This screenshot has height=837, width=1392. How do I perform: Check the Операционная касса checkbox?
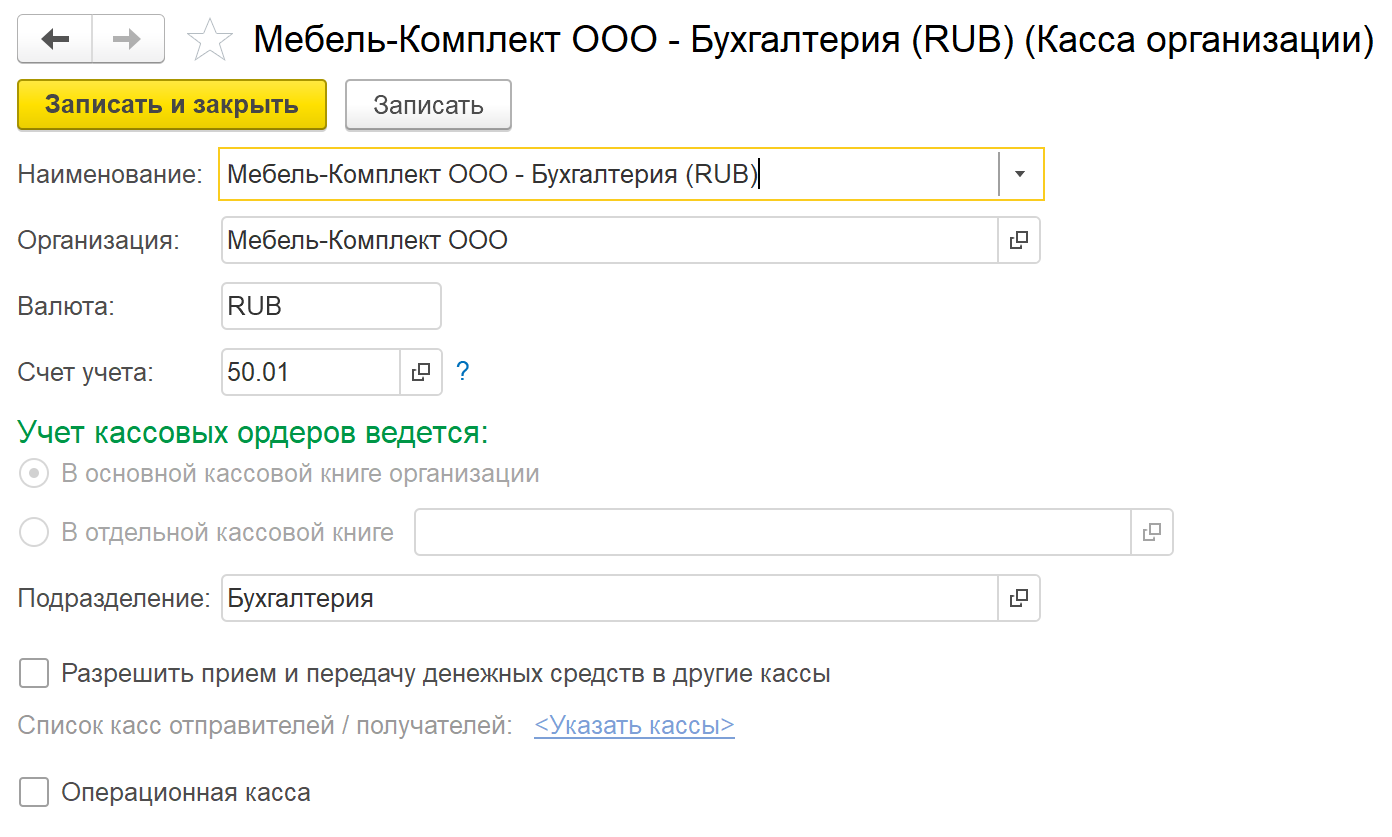[34, 793]
